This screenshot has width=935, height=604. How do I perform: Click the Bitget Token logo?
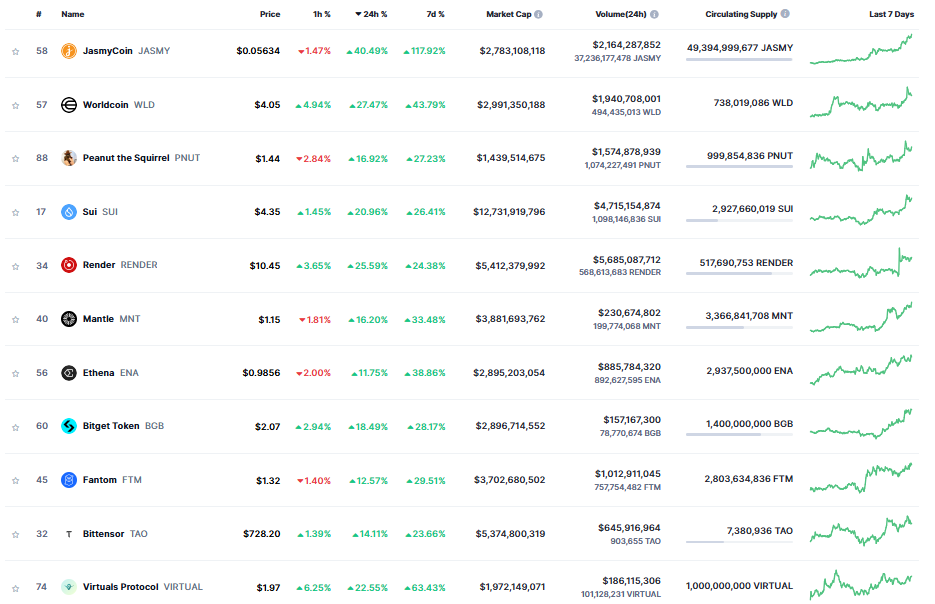coord(69,426)
